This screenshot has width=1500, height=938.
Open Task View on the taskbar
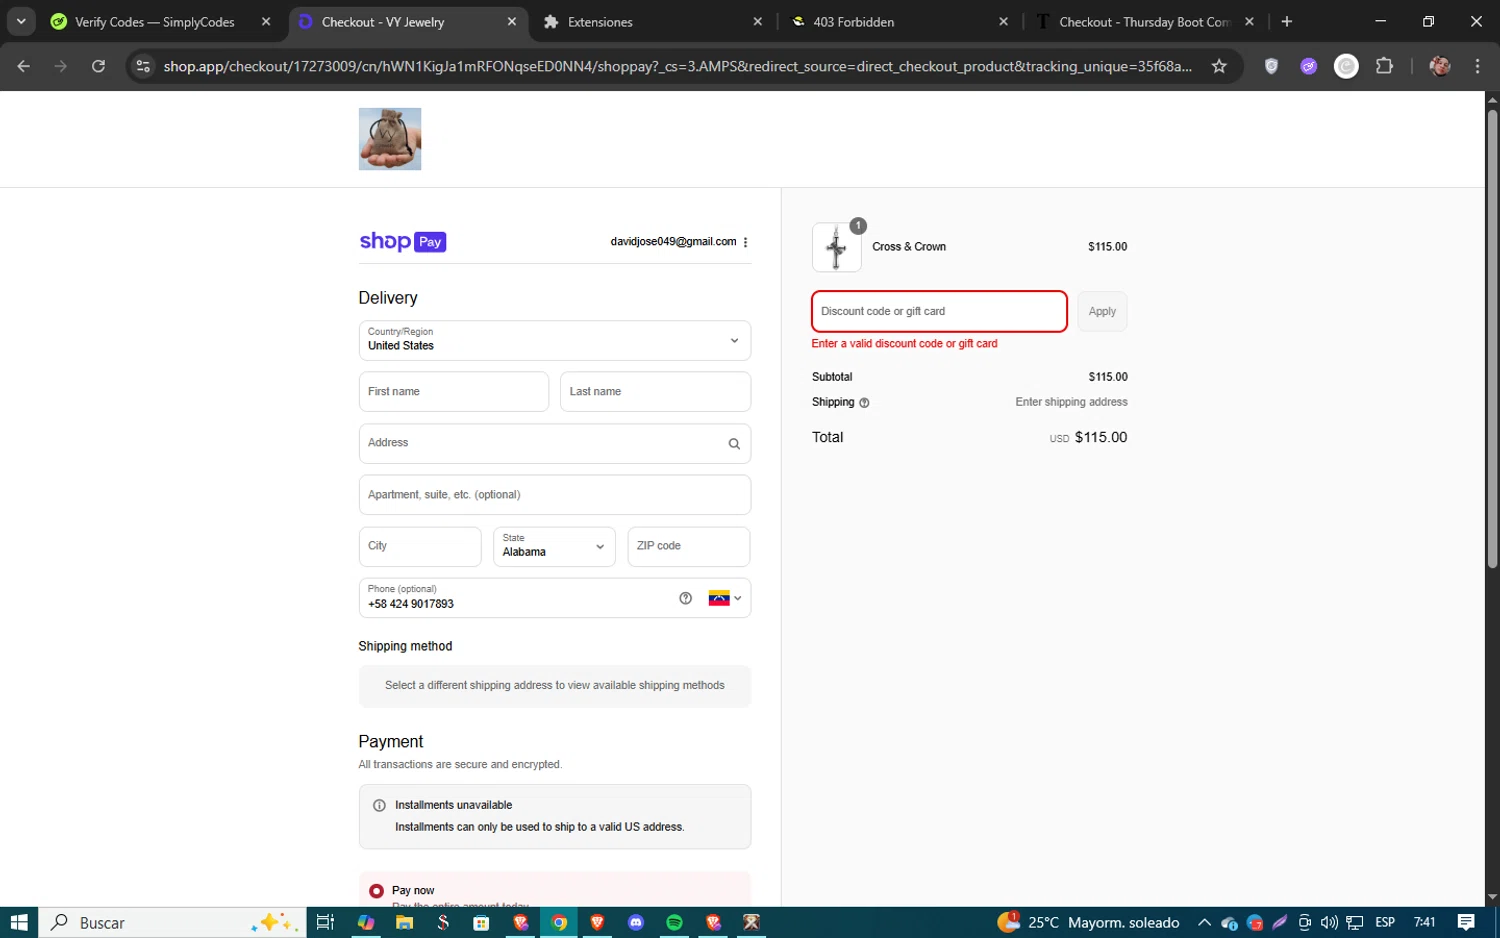pyautogui.click(x=325, y=922)
